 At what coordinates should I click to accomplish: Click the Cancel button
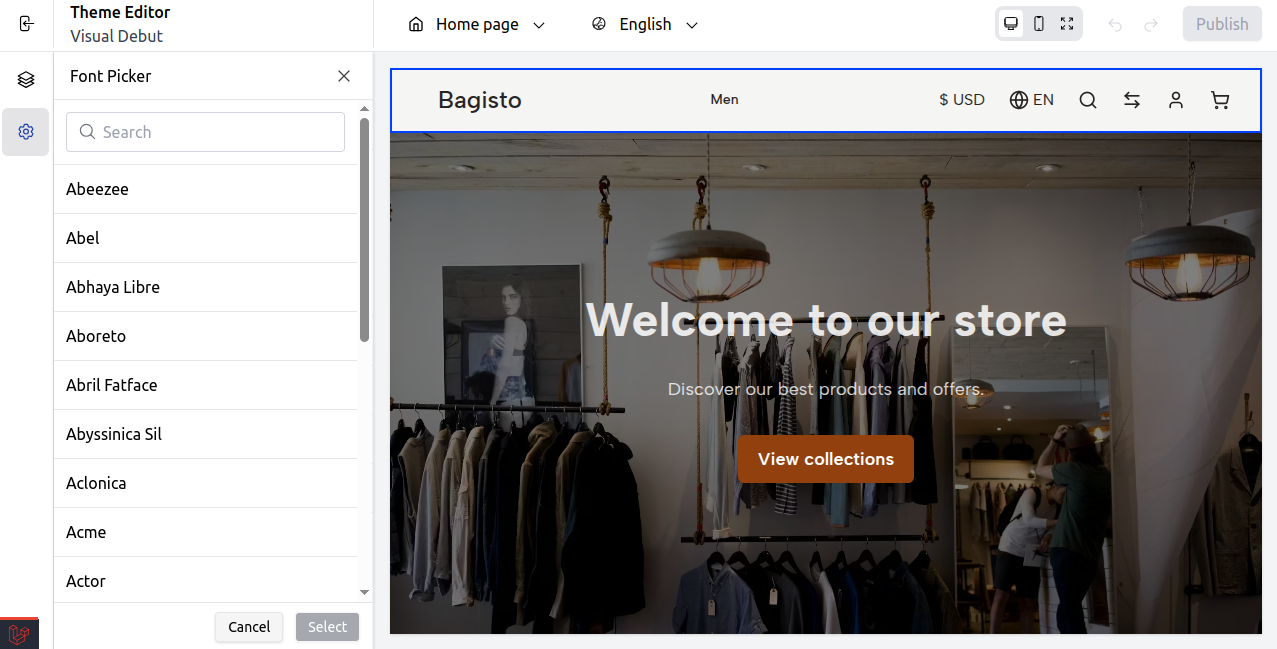249,627
